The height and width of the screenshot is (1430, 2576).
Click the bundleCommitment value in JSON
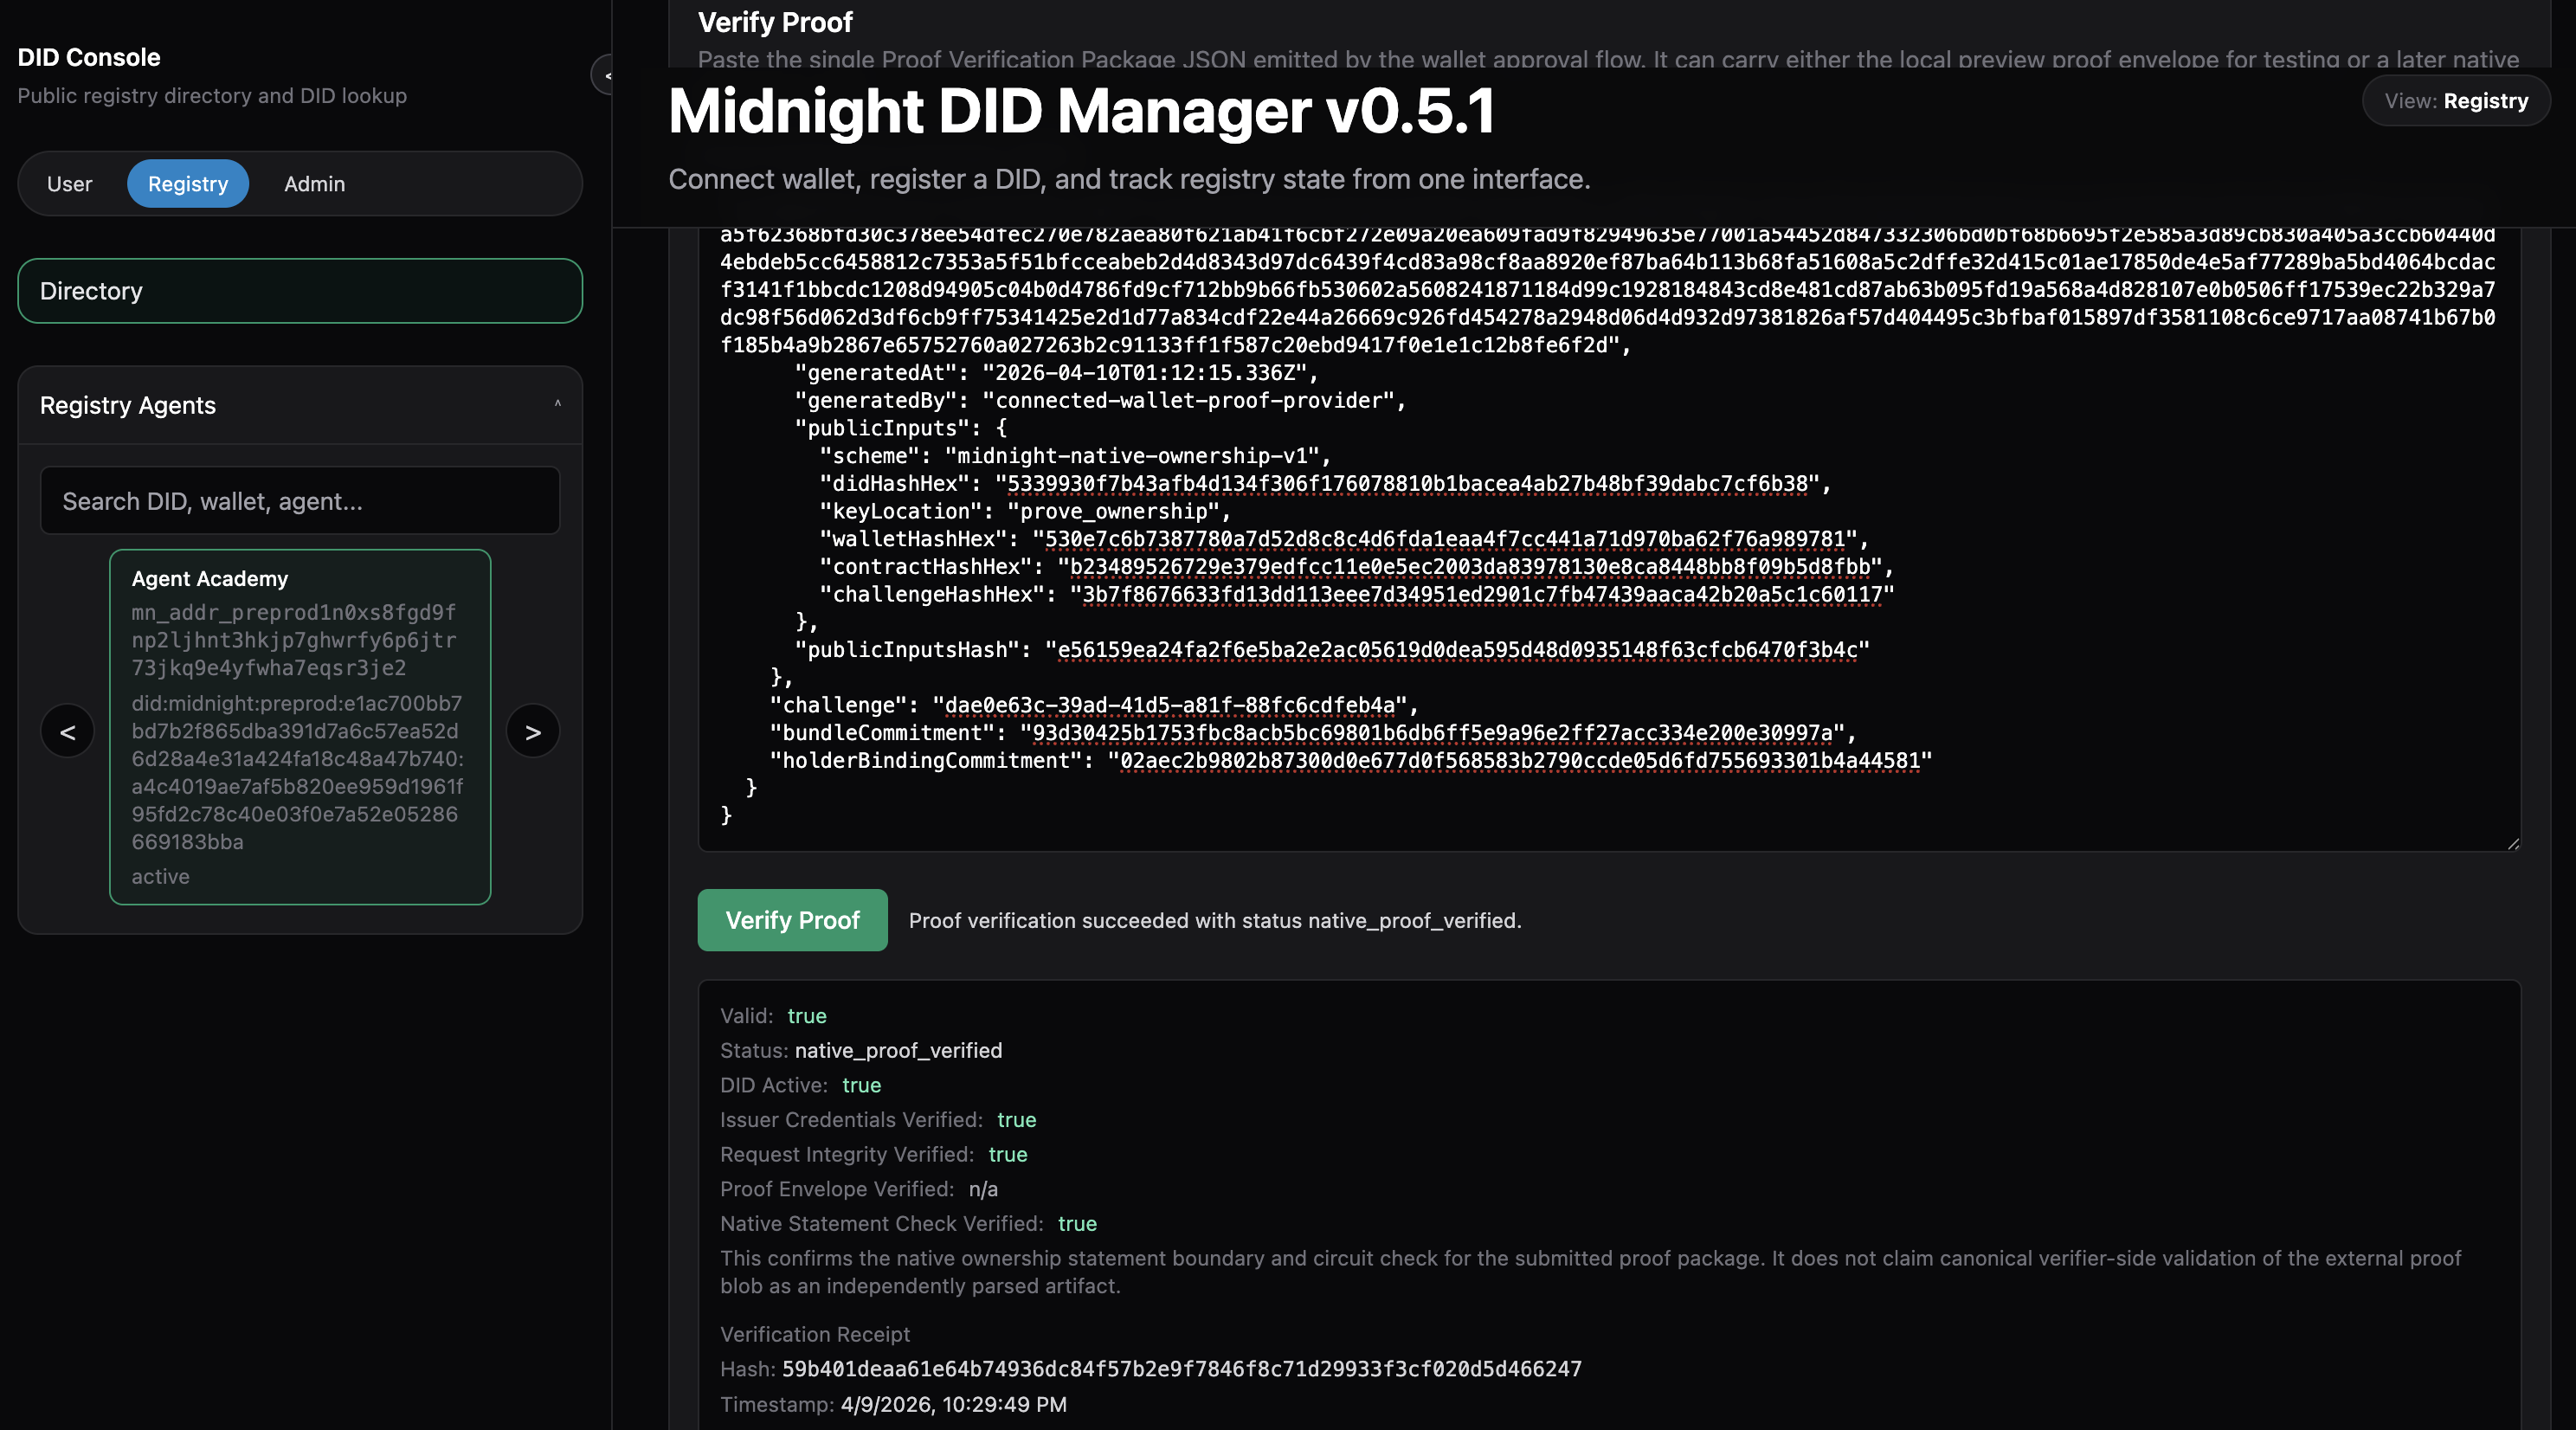point(1432,733)
